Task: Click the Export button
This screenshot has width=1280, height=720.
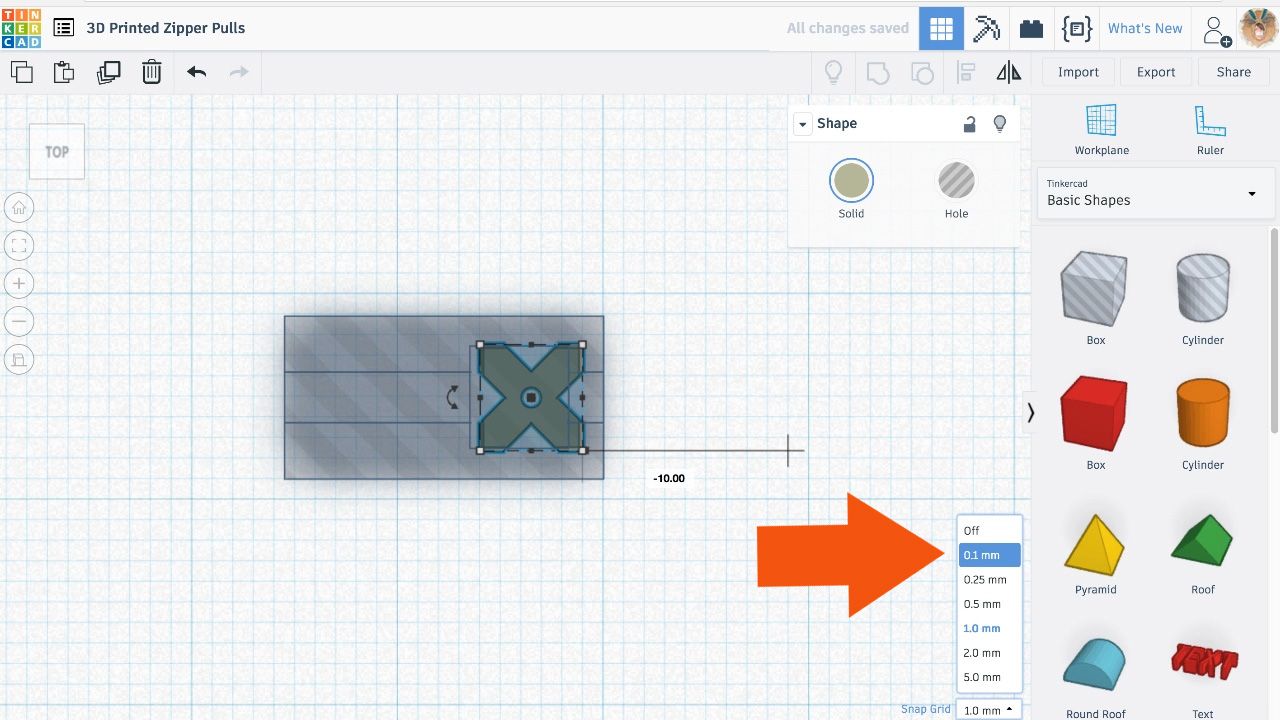Action: coord(1156,71)
